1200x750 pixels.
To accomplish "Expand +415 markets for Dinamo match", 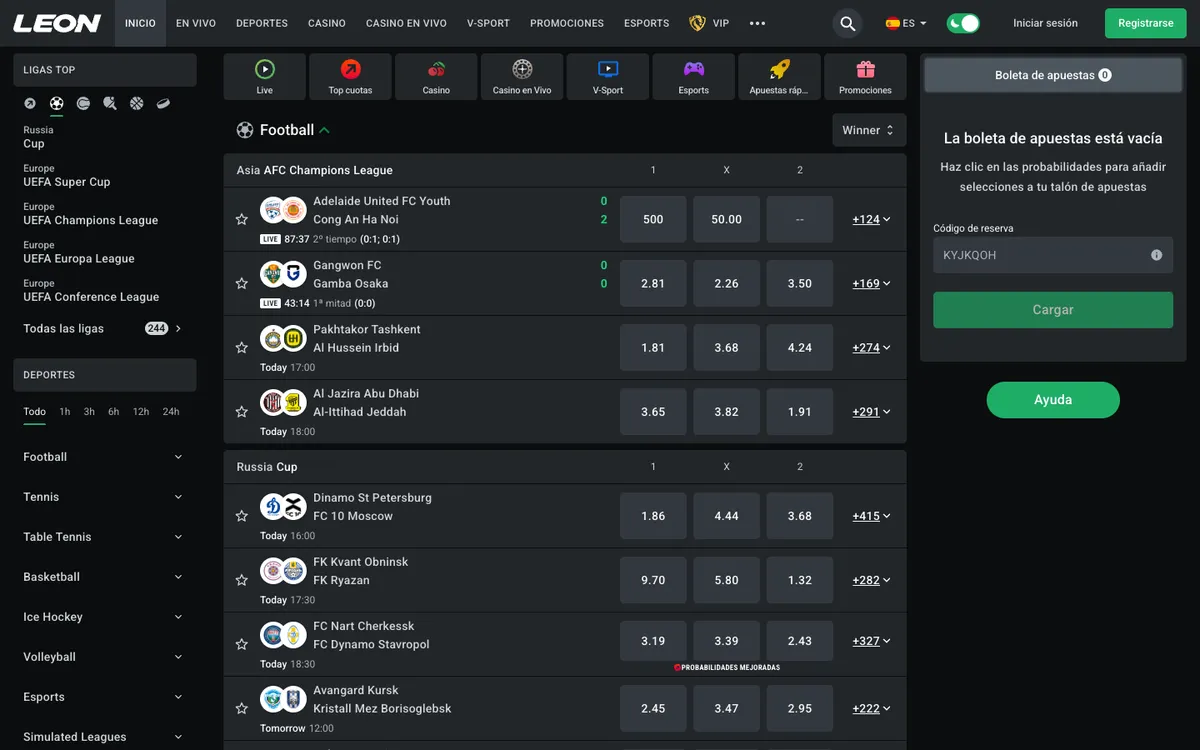I will click(x=871, y=516).
